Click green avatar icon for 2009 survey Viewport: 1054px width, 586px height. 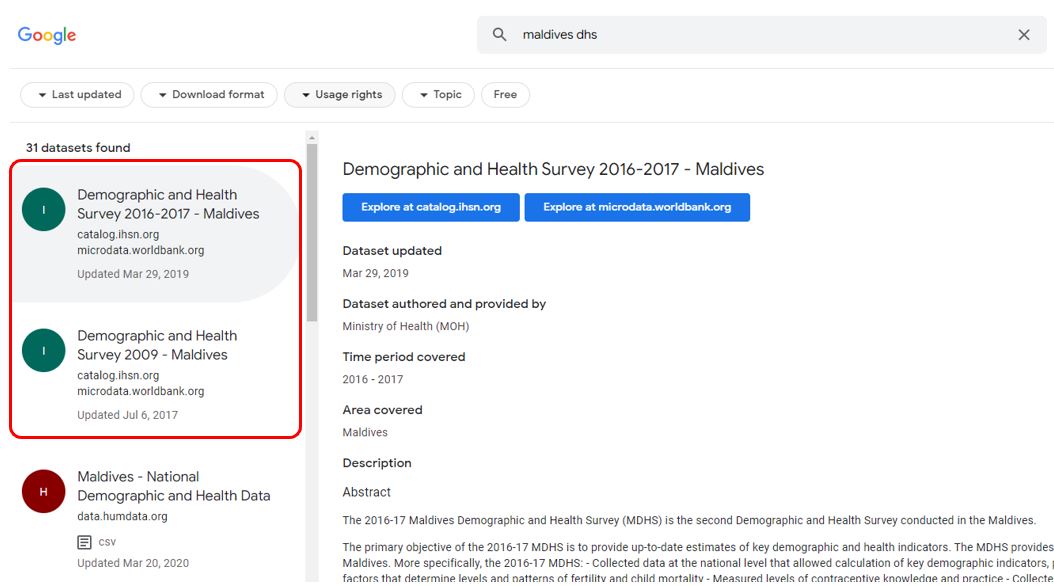point(44,350)
